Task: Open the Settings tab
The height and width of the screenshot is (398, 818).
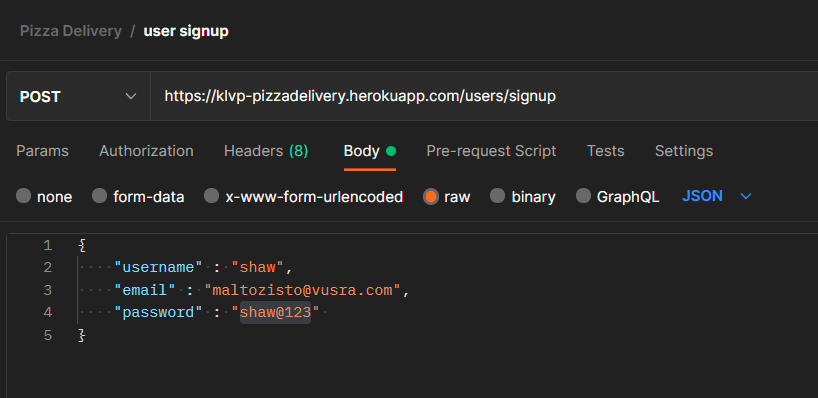Action: pyautogui.click(x=683, y=151)
